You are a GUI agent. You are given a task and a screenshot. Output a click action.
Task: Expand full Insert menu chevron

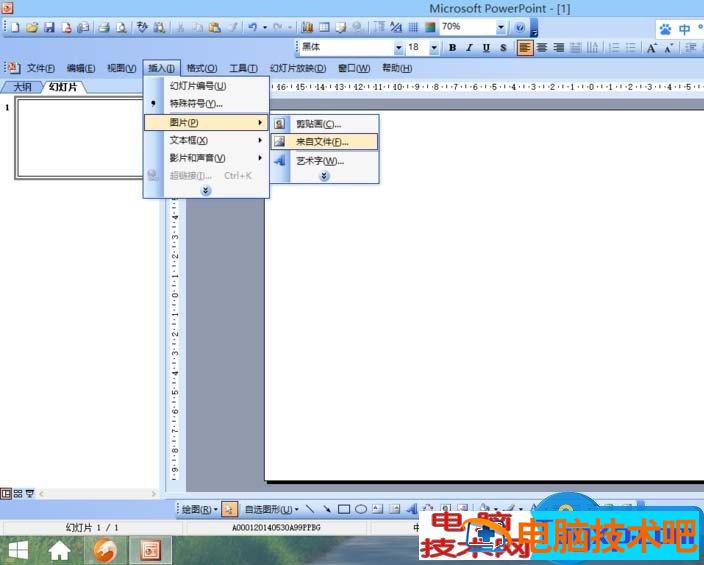click(x=206, y=191)
